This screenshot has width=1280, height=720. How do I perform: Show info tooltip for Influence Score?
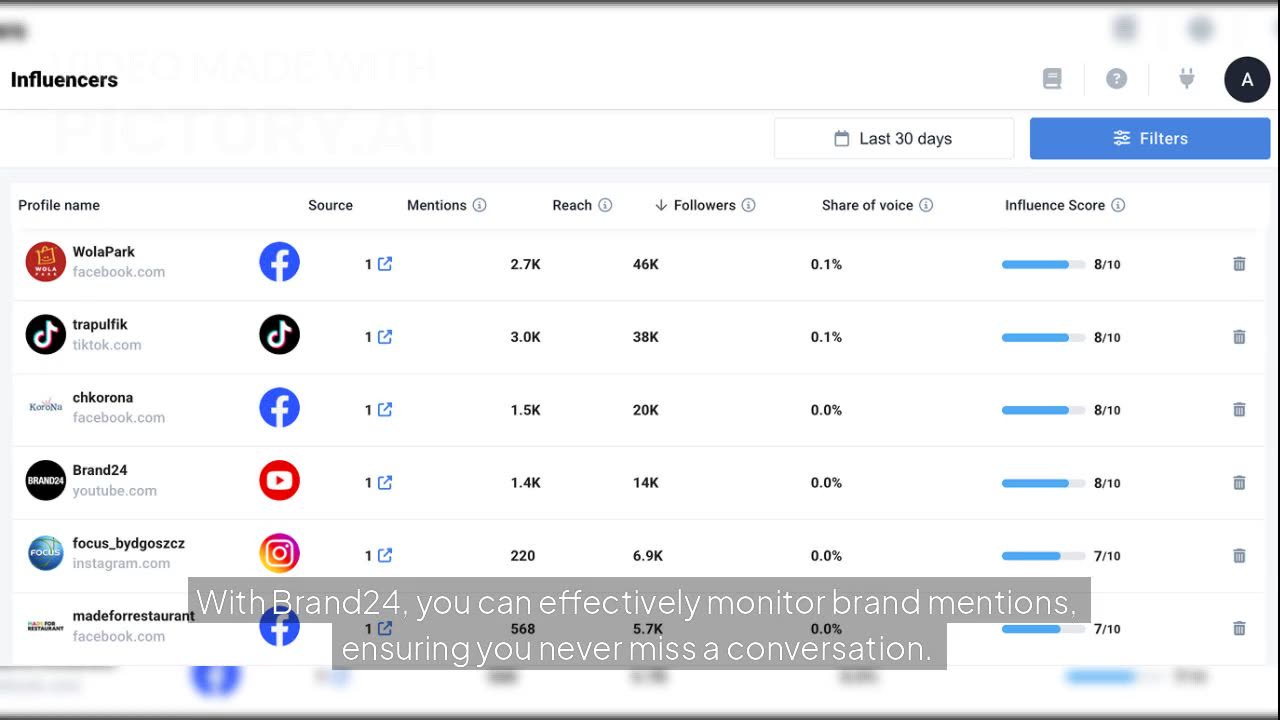coord(1118,205)
